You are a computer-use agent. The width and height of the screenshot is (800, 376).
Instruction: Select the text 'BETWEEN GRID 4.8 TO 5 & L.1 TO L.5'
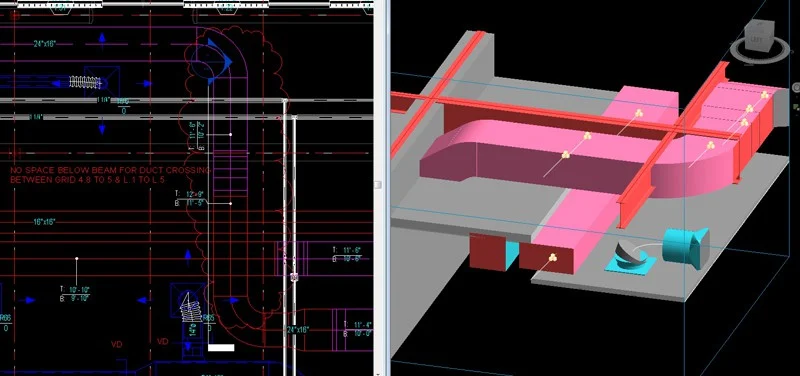(x=87, y=180)
